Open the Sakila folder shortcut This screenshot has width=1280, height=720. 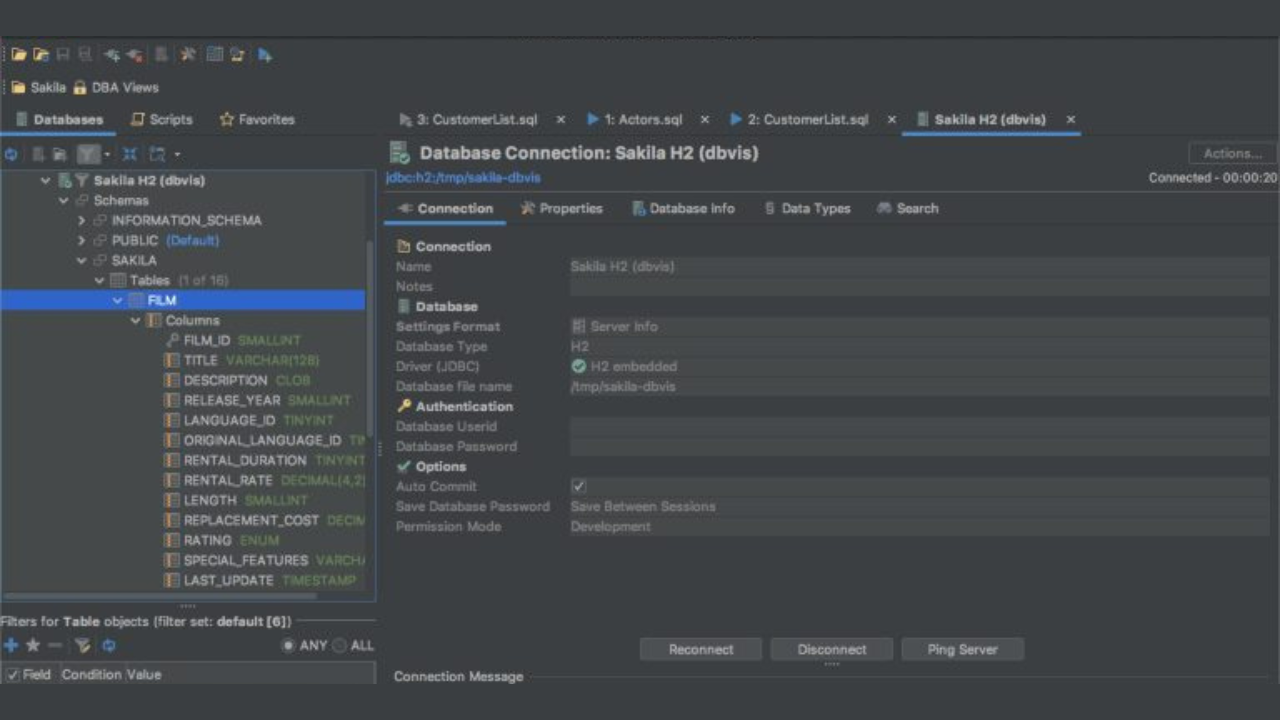[x=38, y=87]
